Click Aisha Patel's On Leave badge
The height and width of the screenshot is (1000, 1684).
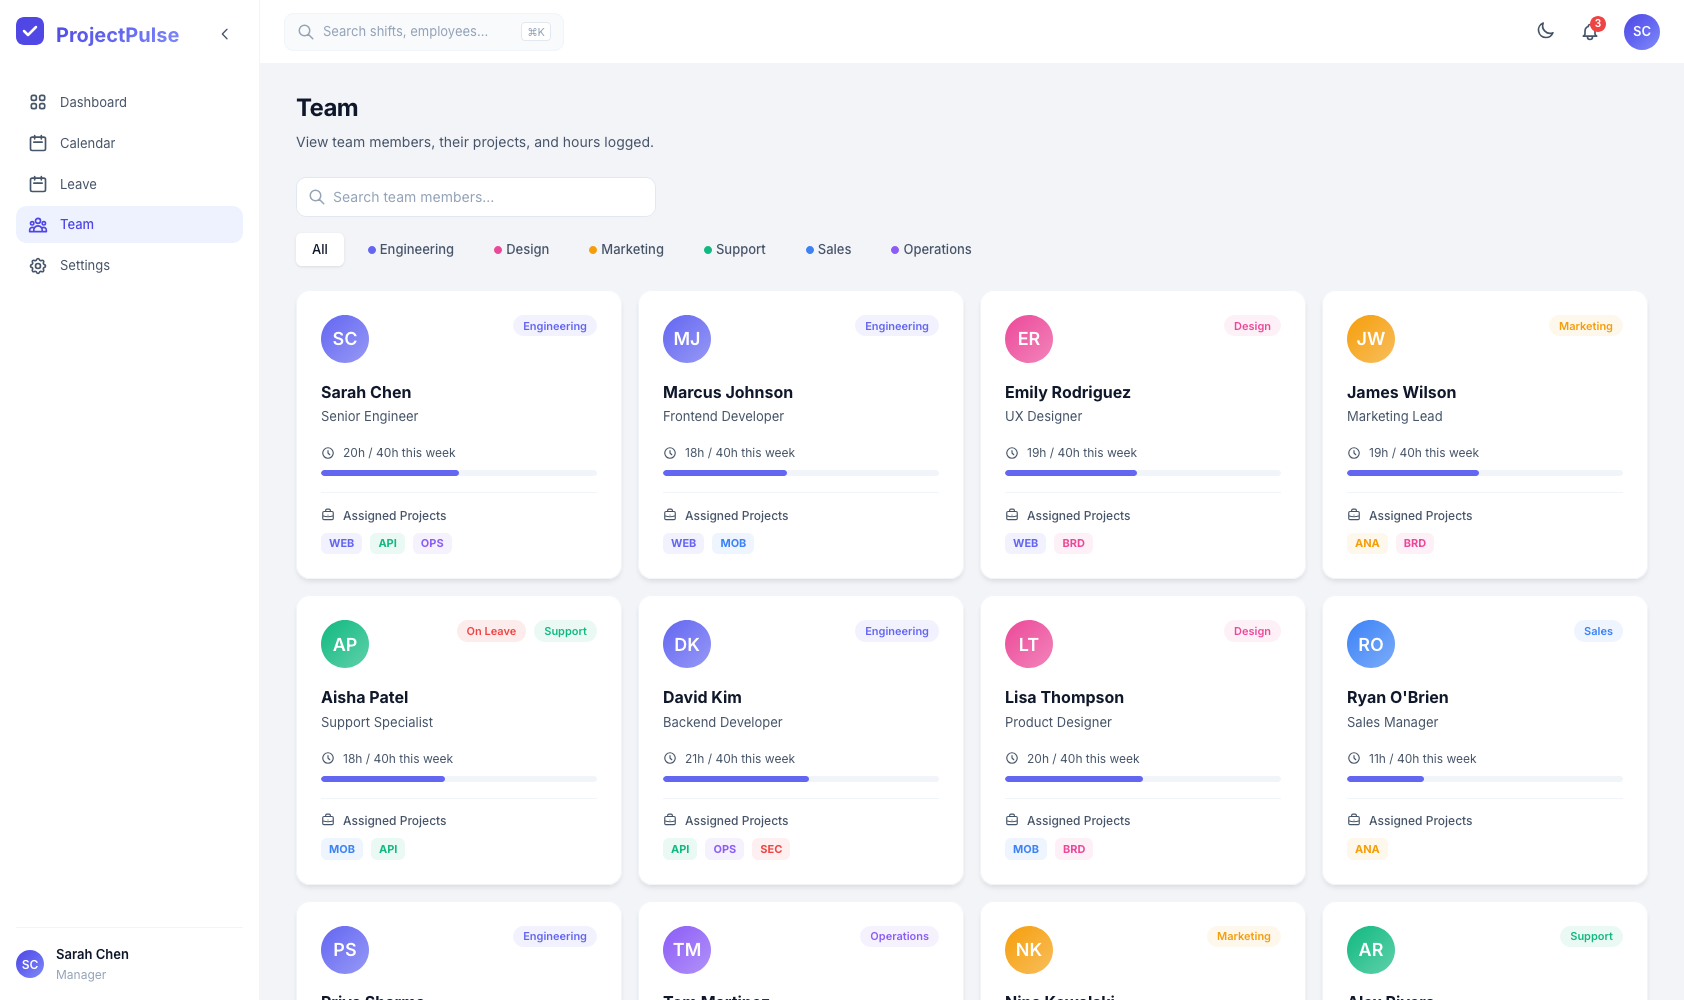tap(491, 631)
